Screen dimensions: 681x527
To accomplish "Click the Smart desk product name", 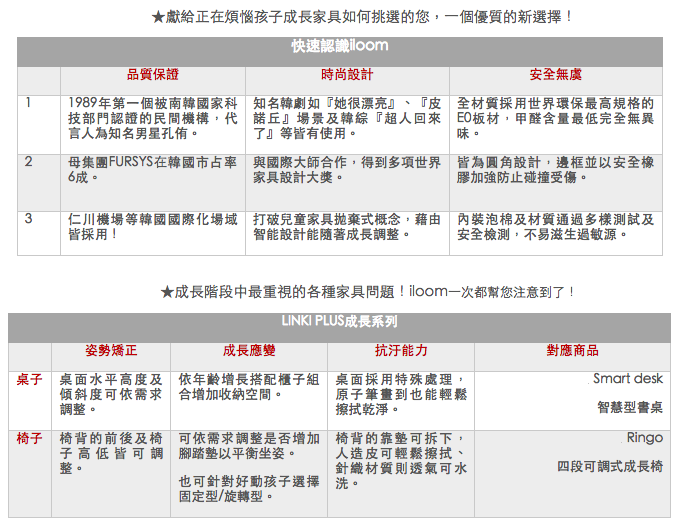I will point(628,378).
